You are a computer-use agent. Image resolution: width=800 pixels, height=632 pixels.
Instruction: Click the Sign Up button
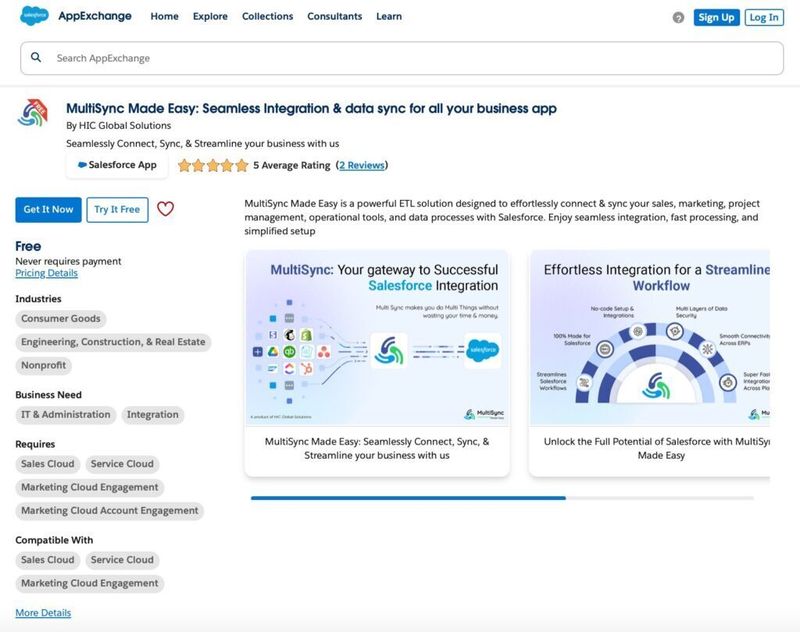click(x=716, y=17)
